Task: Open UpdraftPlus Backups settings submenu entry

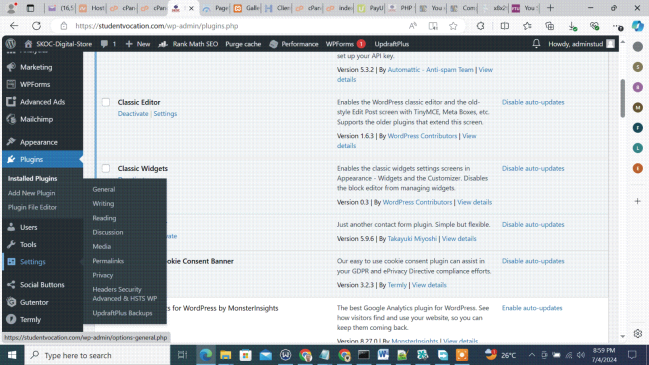Action: click(x=122, y=313)
